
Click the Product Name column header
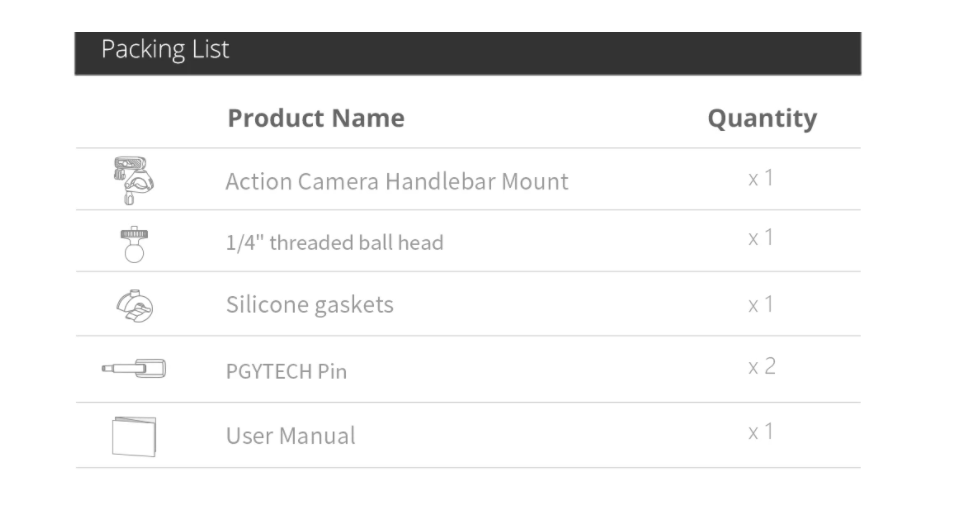316,118
